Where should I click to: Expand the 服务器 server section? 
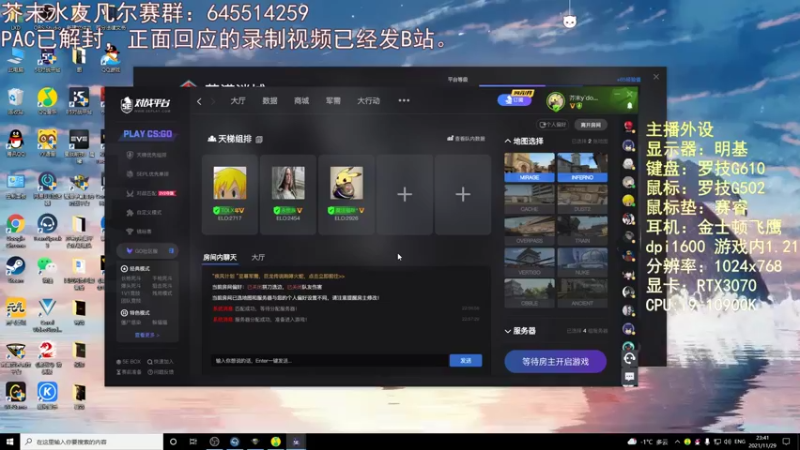click(508, 331)
